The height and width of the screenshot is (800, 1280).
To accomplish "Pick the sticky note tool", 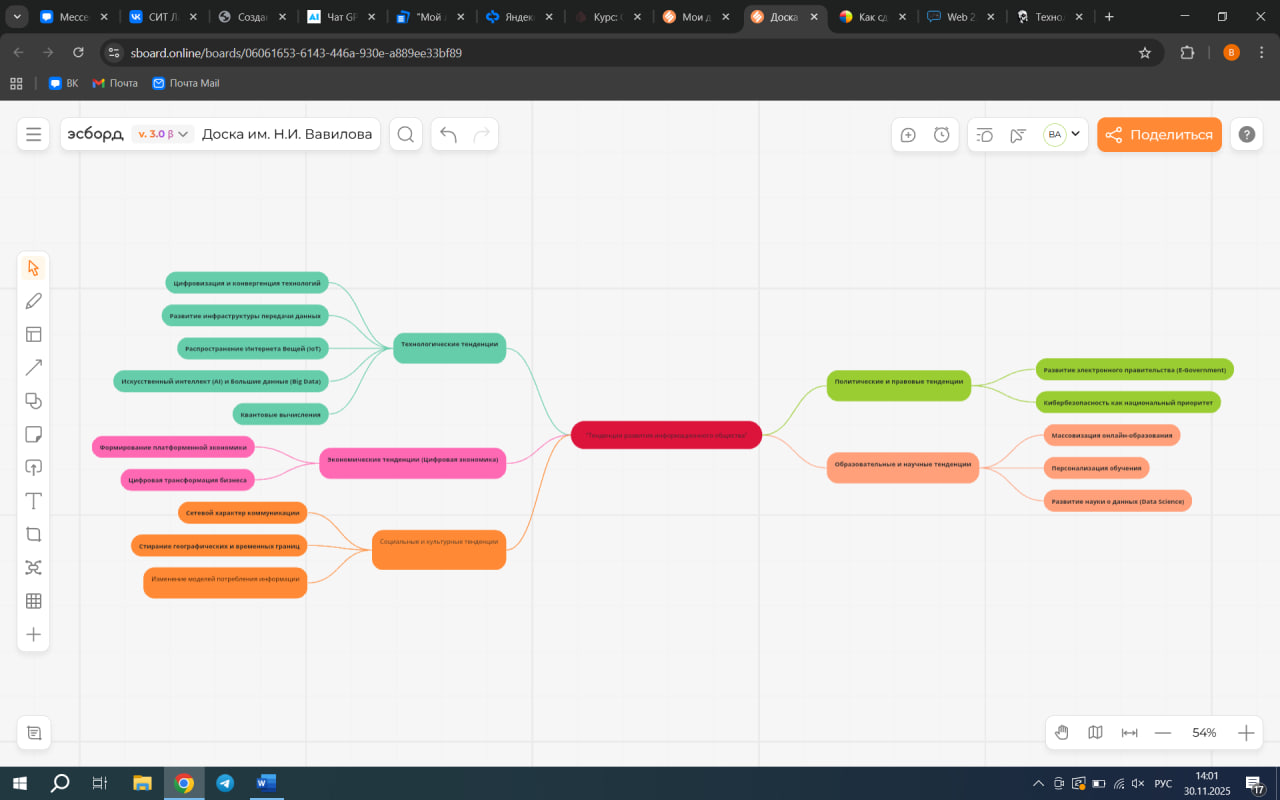I will (33, 434).
